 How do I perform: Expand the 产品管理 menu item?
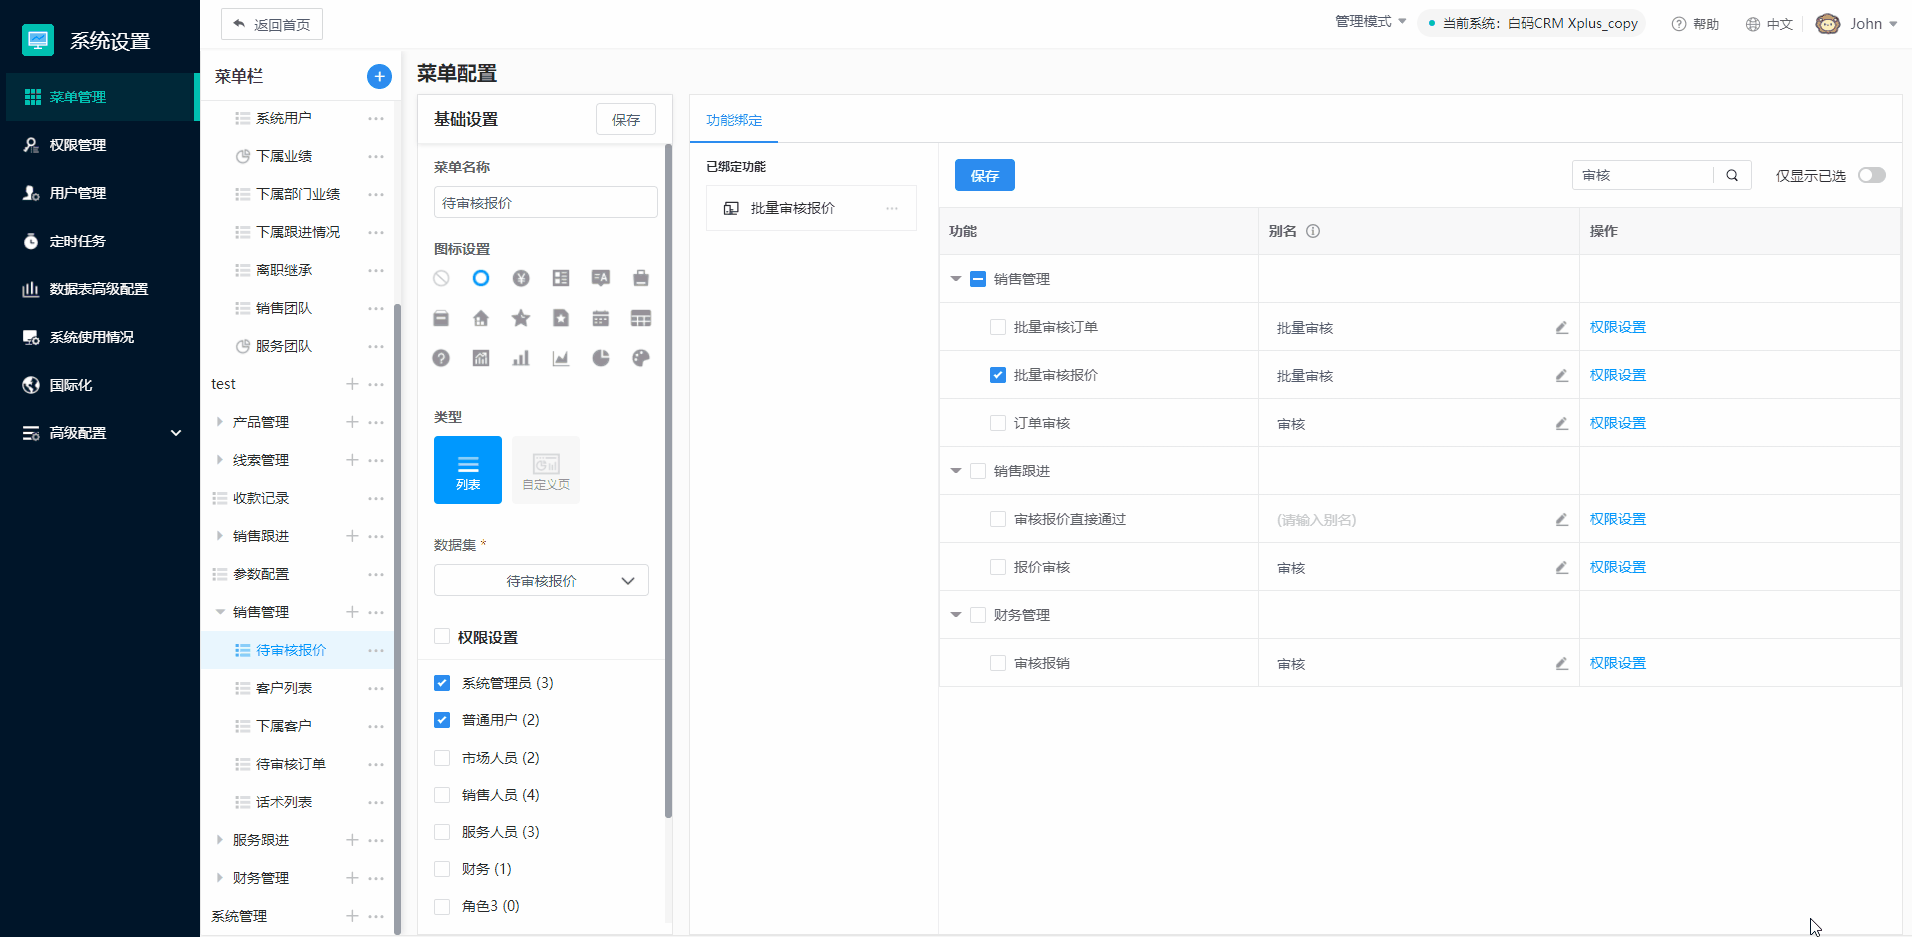219,421
